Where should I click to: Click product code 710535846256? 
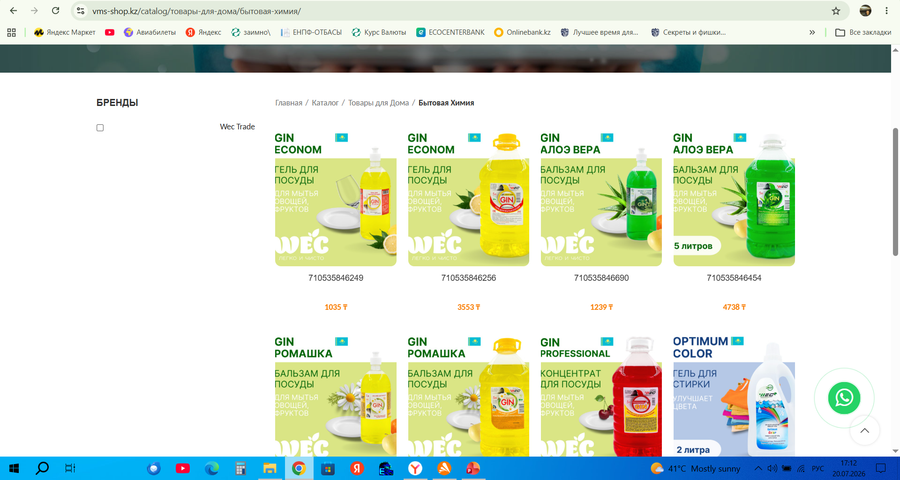(x=468, y=278)
